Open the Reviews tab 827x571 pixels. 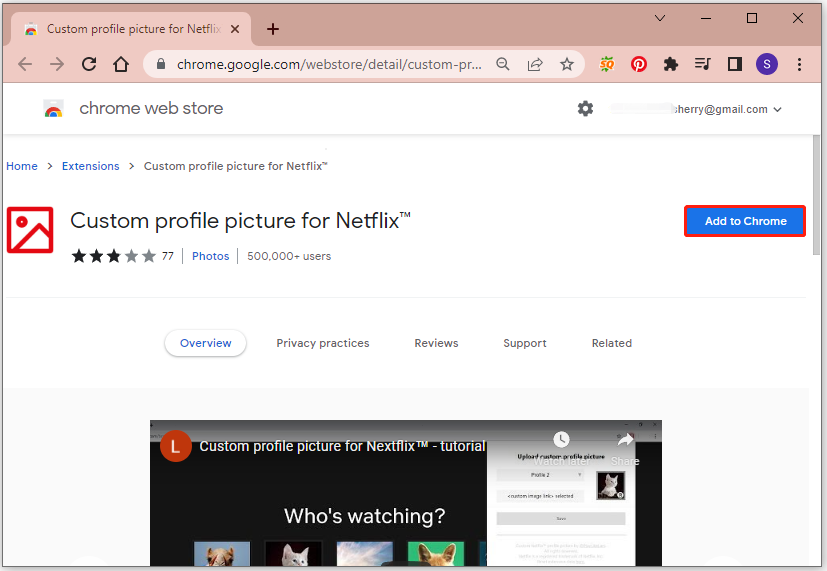click(x=436, y=343)
